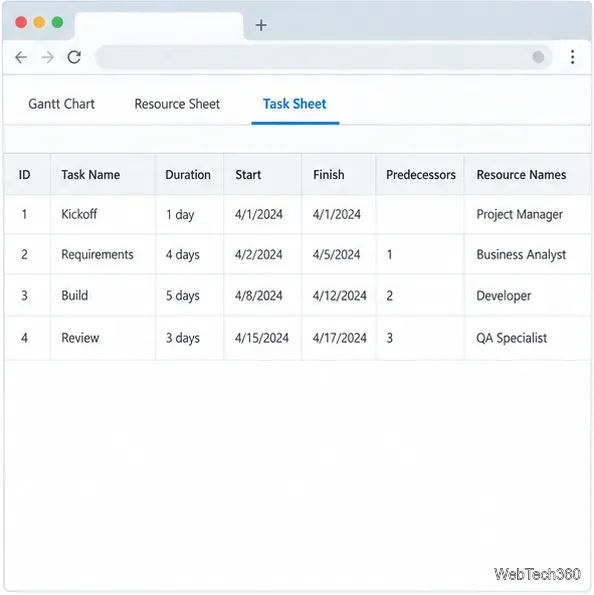Click the predecessor cell of the Build row
The image size is (594, 595).
pos(420,295)
